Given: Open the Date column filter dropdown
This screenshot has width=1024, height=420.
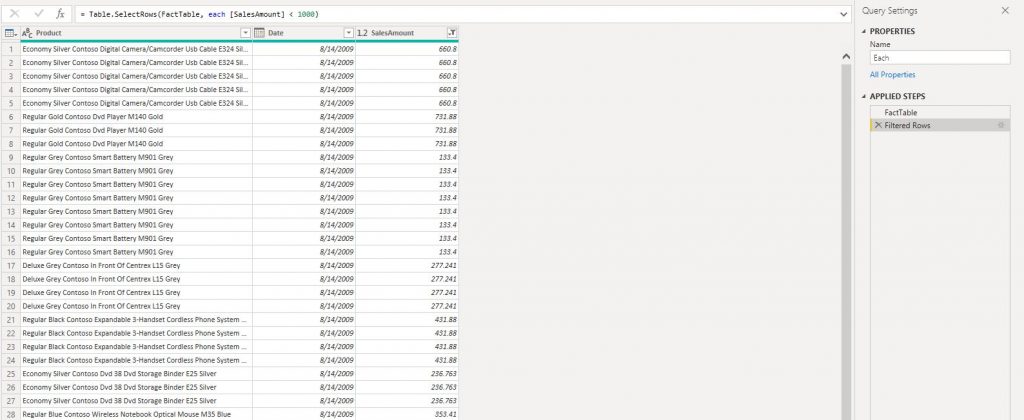Looking at the screenshot, I should (x=349, y=33).
